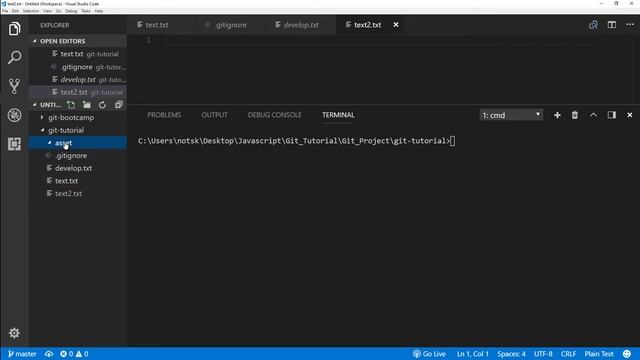Change encoding via UTF-8 indicator
This screenshot has height=360, width=640.
pos(543,354)
